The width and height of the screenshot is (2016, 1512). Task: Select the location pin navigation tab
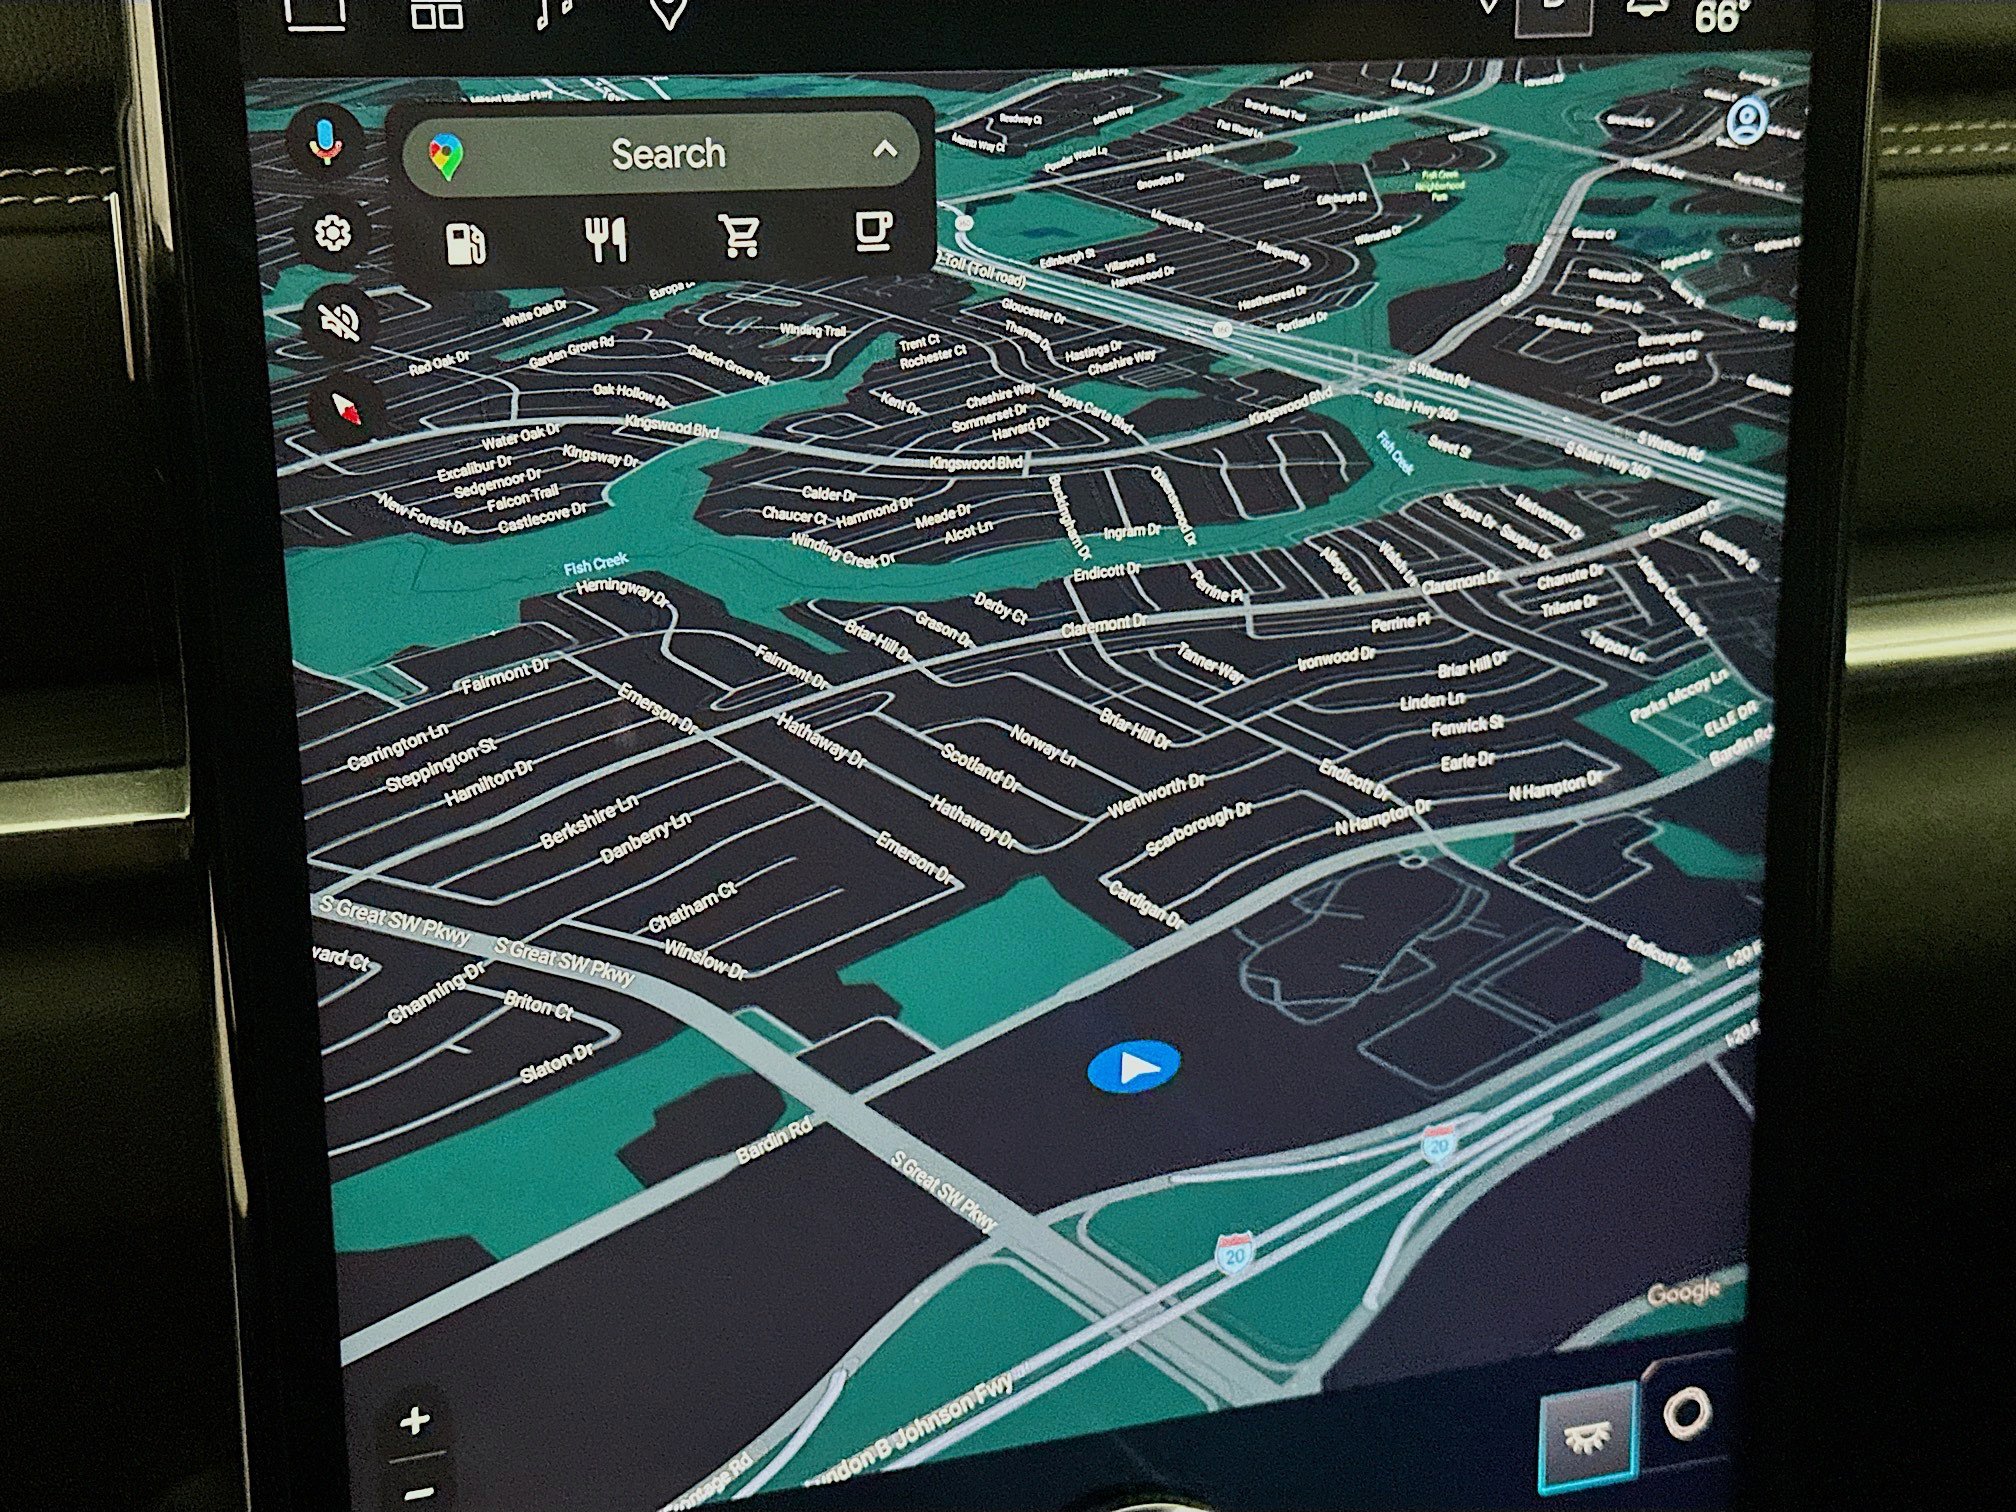[668, 12]
